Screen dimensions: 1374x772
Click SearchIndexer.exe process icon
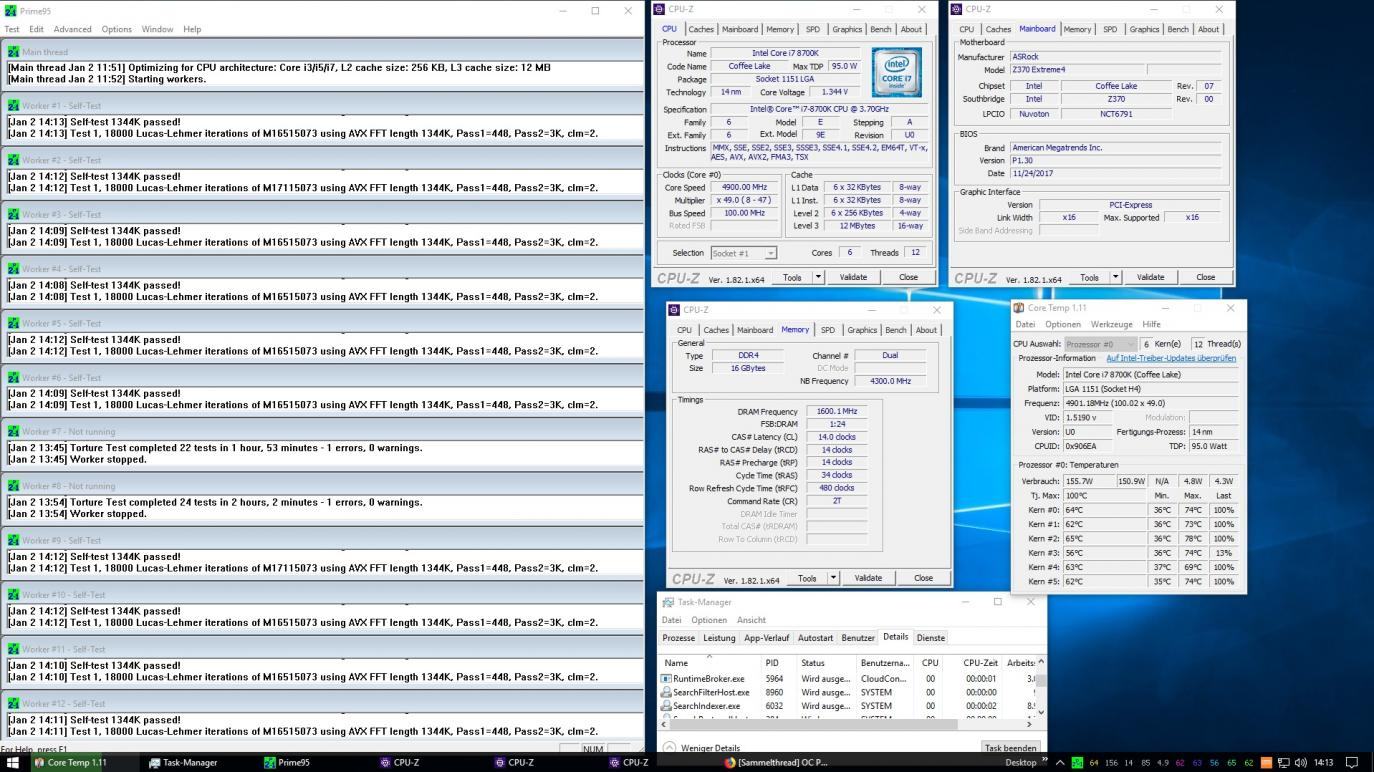(666, 706)
